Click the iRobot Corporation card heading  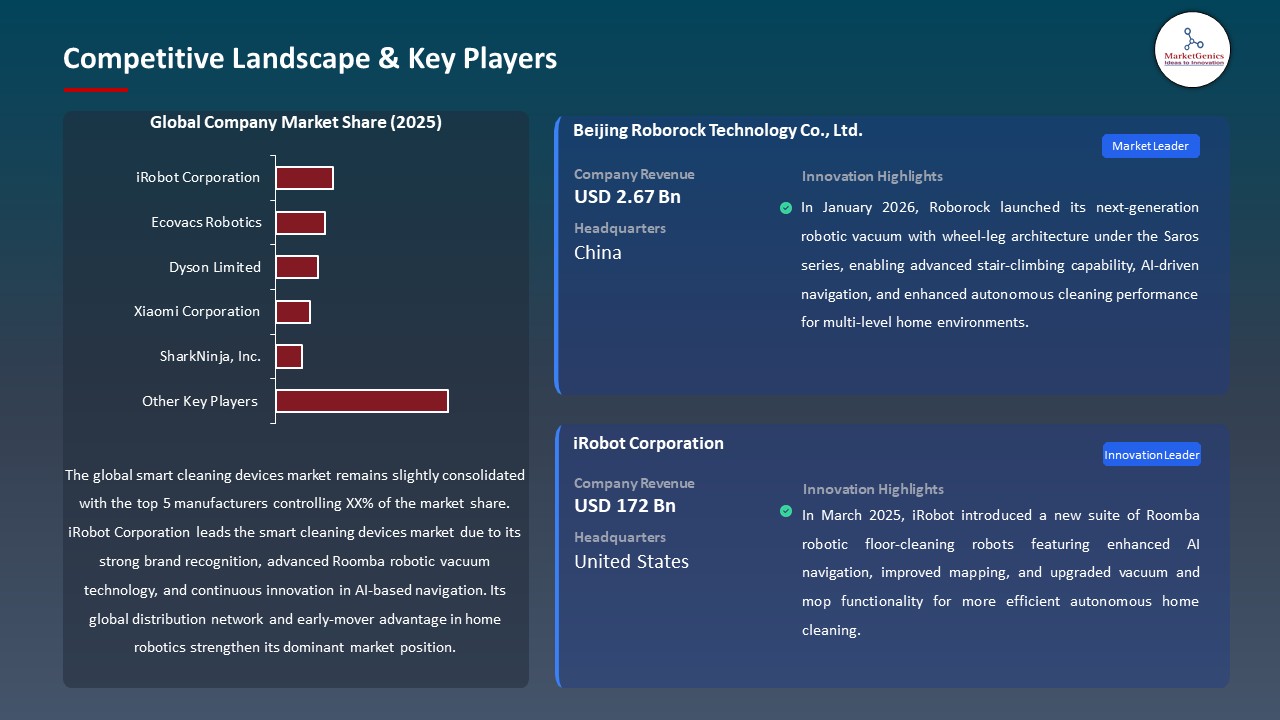pos(648,443)
